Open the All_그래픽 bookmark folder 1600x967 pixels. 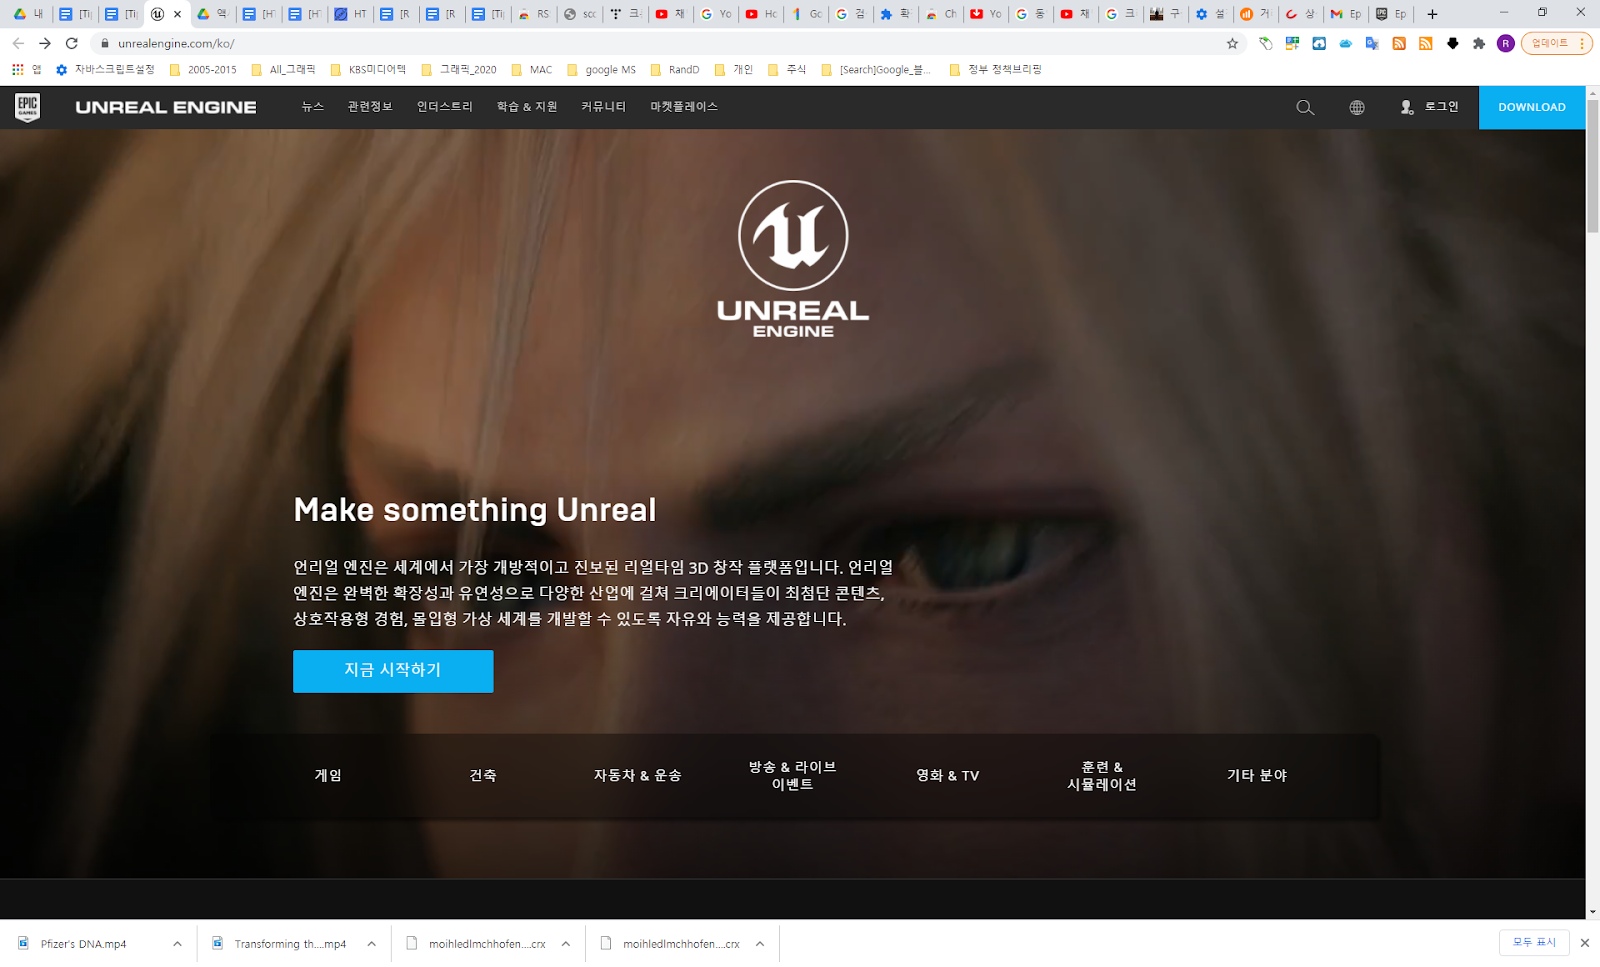point(283,69)
